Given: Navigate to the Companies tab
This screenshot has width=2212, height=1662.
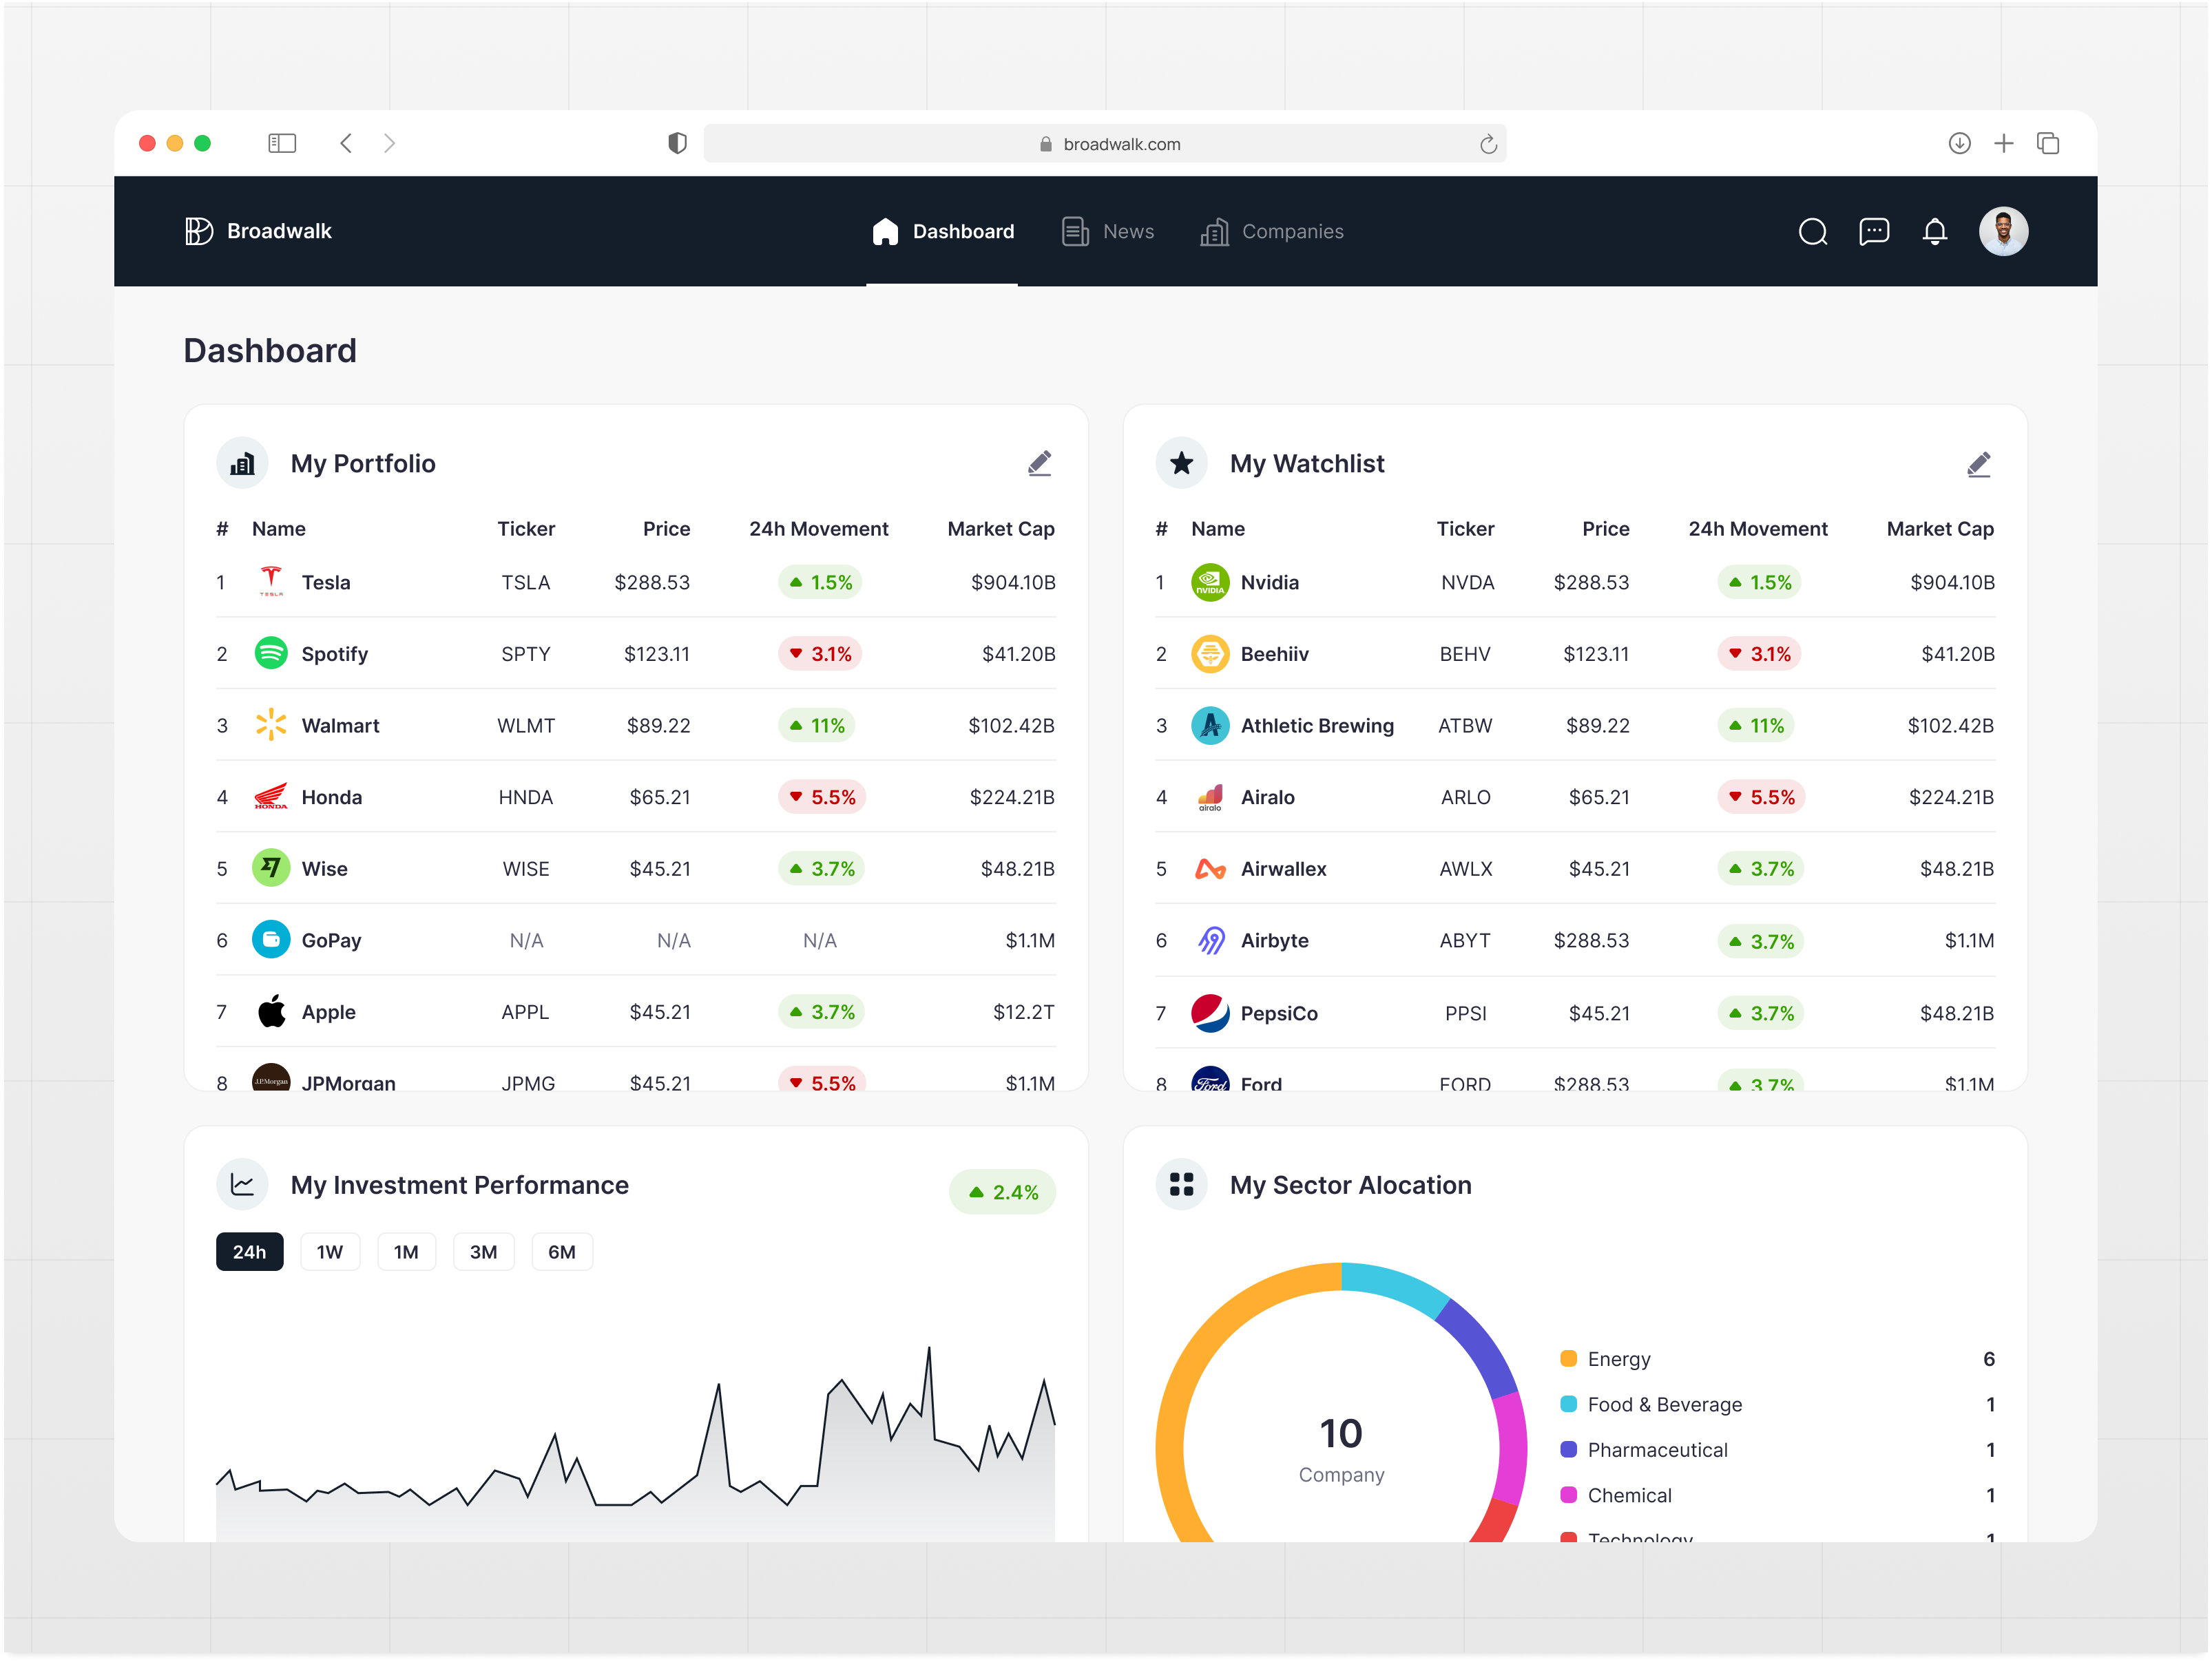Looking at the screenshot, I should point(1292,231).
